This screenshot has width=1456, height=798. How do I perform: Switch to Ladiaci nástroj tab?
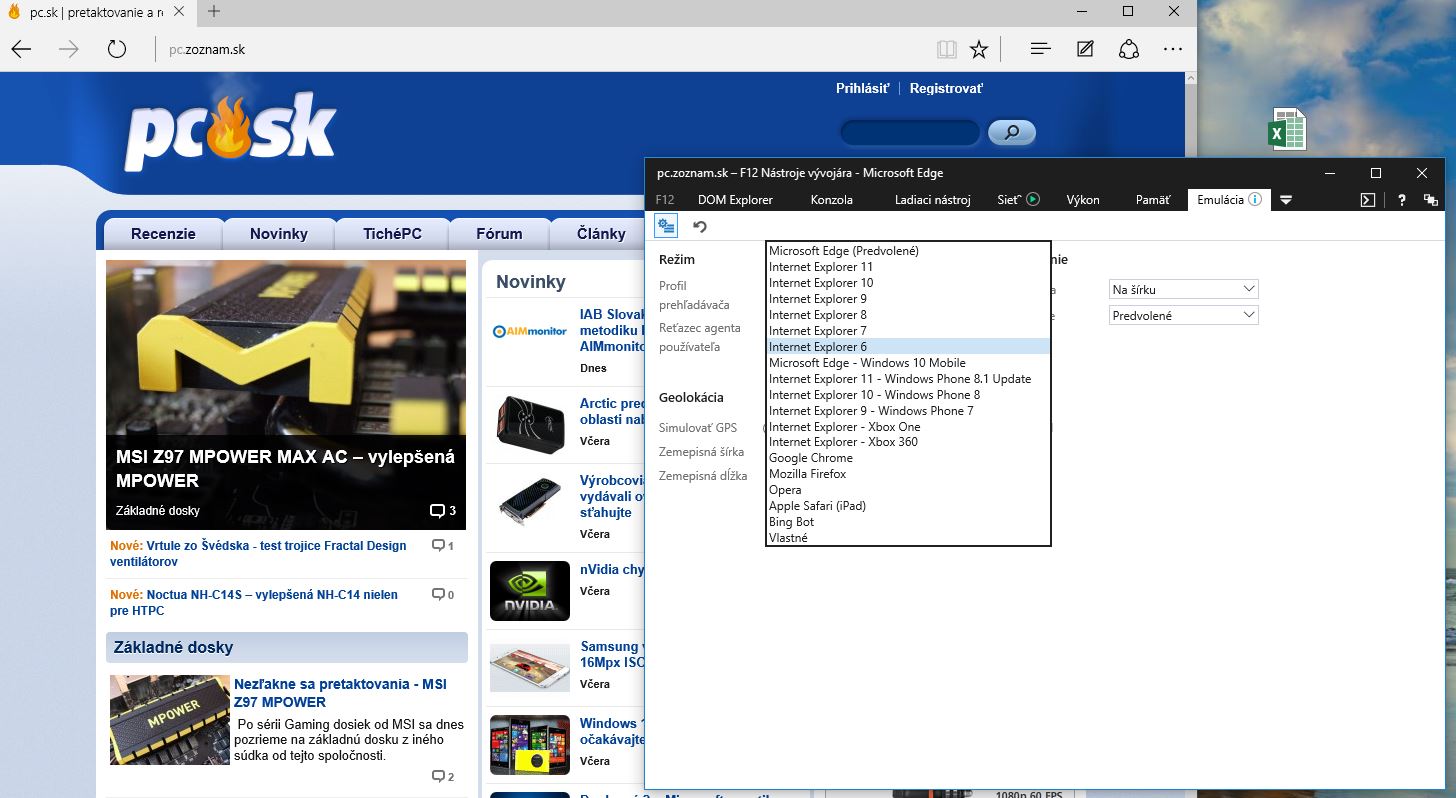(933, 200)
